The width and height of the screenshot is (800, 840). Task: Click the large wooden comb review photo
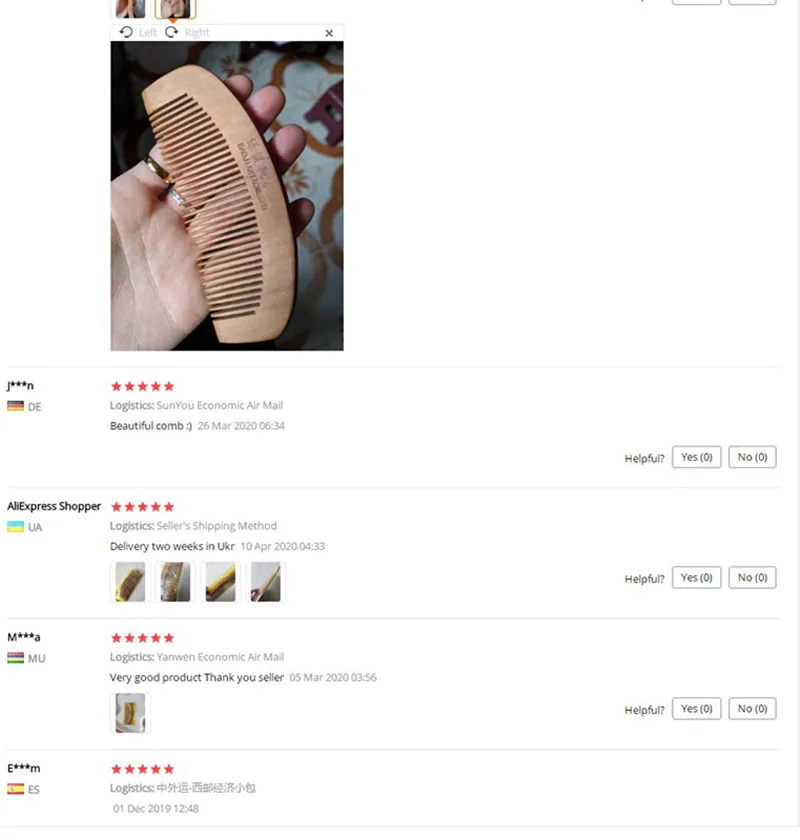pyautogui.click(x=227, y=196)
